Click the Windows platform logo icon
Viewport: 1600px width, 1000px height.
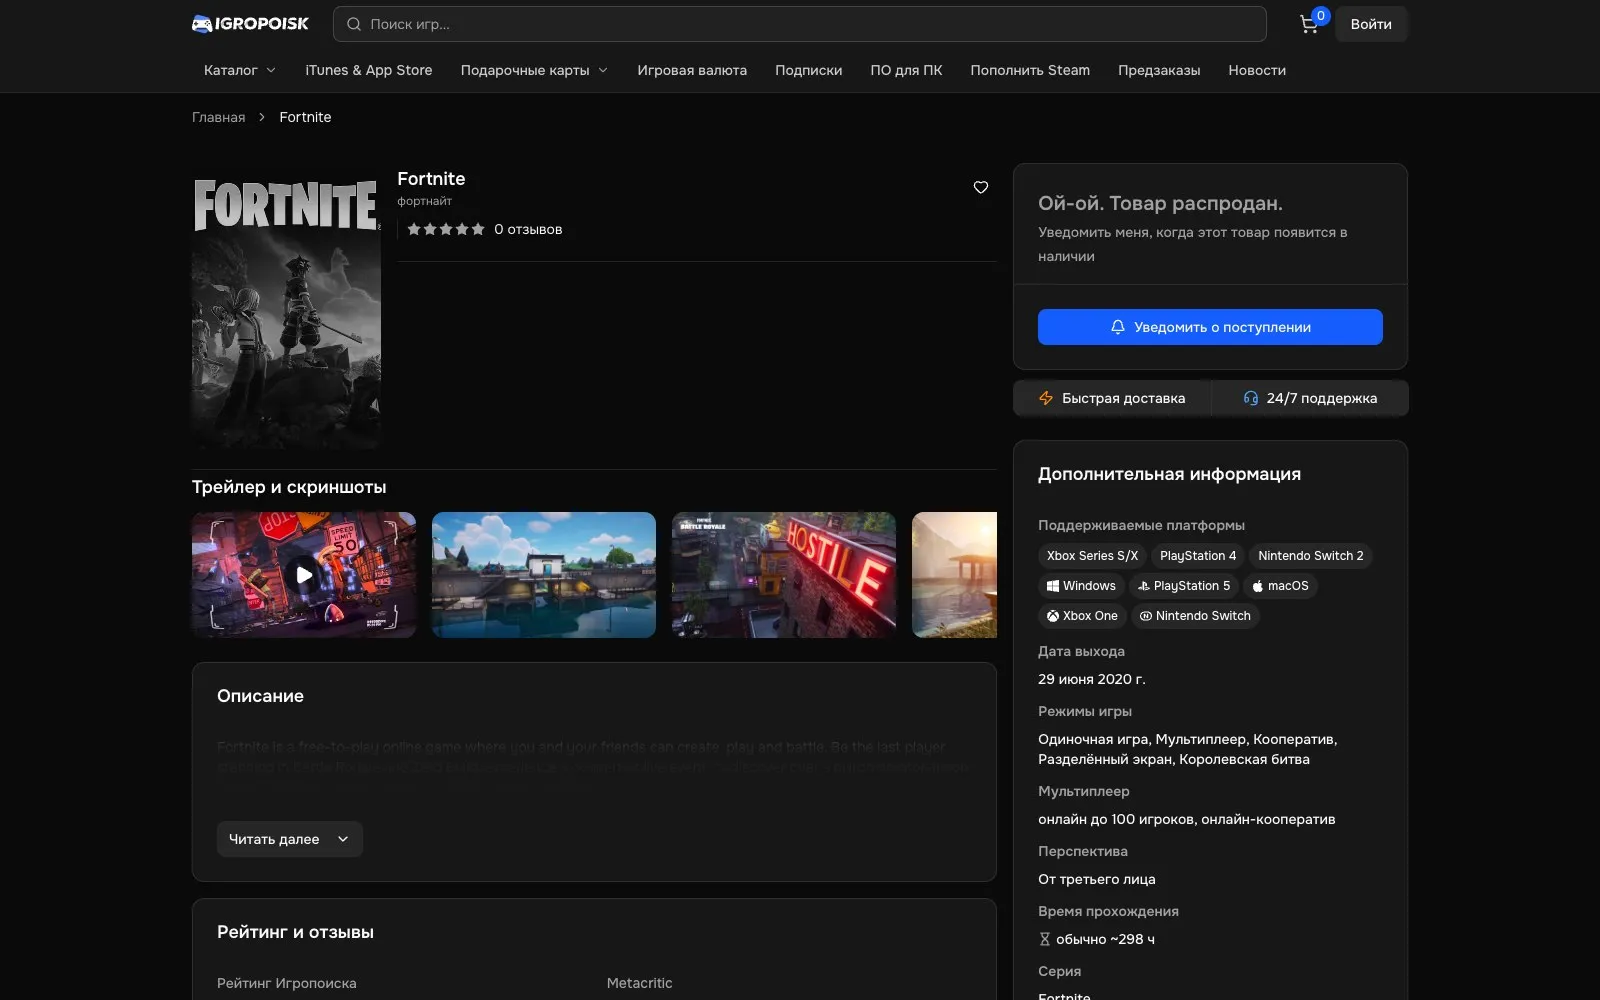coord(1052,586)
